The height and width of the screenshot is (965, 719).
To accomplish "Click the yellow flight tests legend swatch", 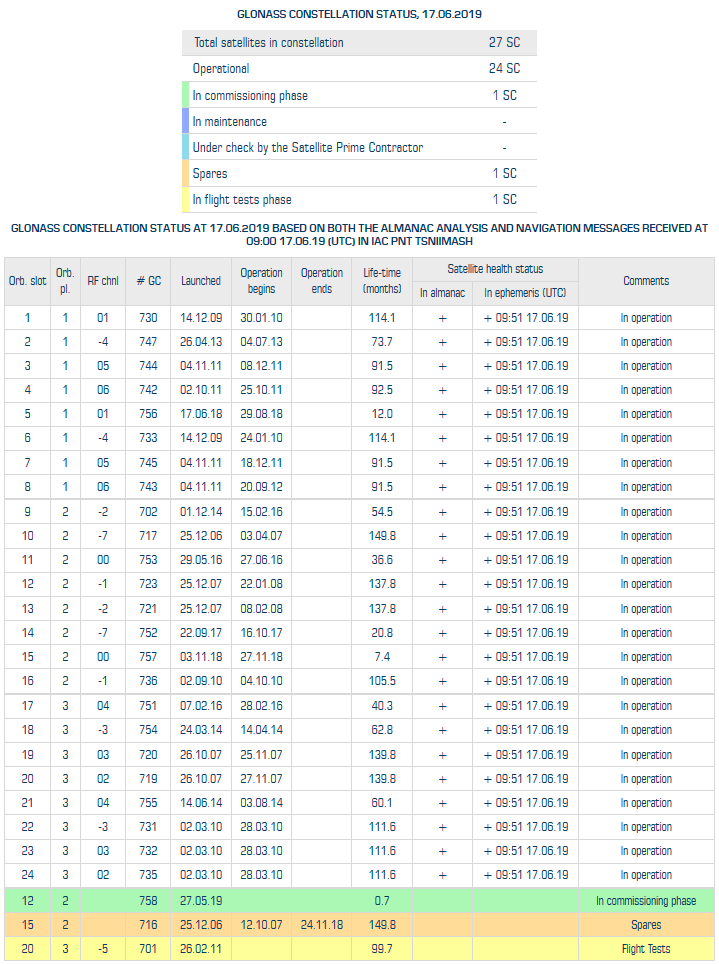I will pyautogui.click(x=185, y=200).
